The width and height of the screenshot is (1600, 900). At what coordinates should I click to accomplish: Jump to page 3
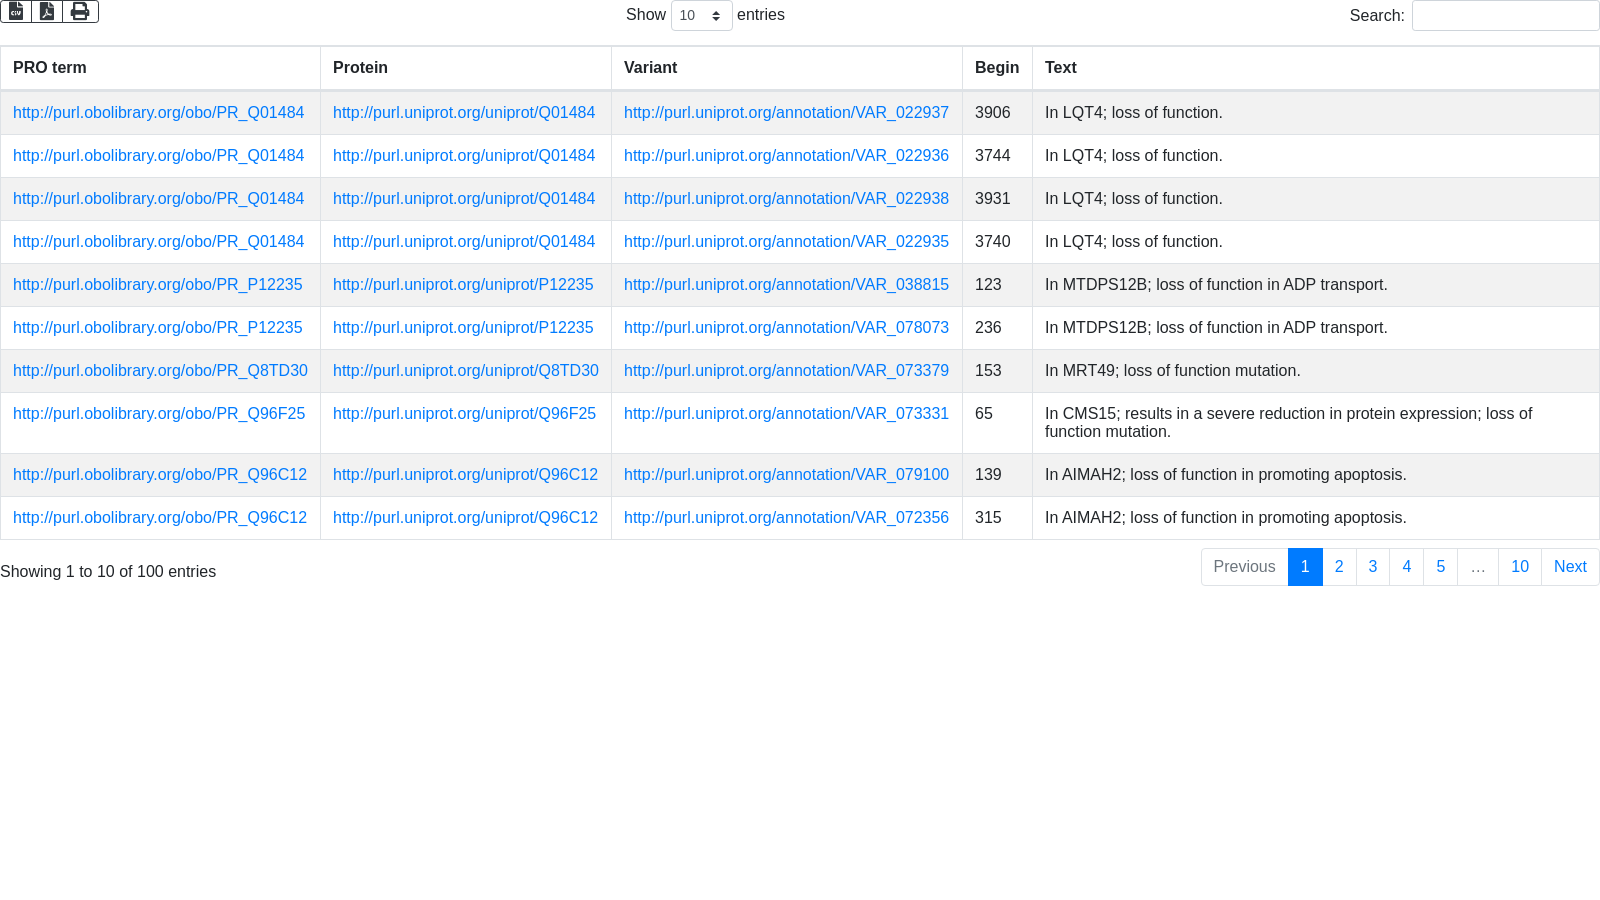pyautogui.click(x=1373, y=567)
